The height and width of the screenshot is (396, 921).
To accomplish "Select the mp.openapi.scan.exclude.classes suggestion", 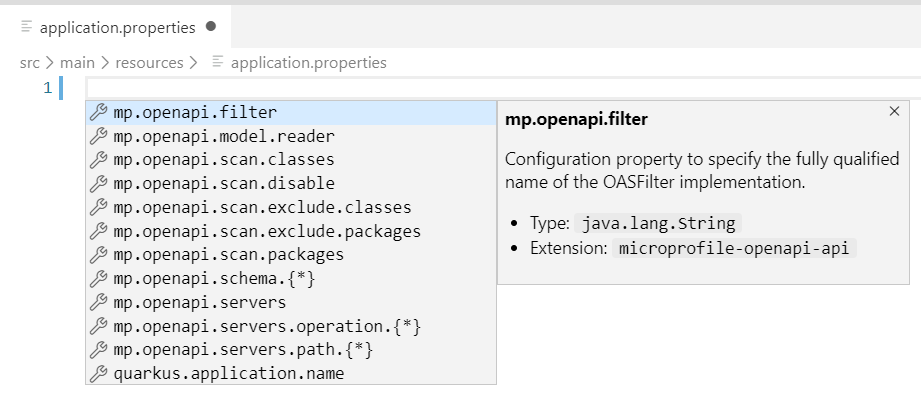I will point(291,207).
